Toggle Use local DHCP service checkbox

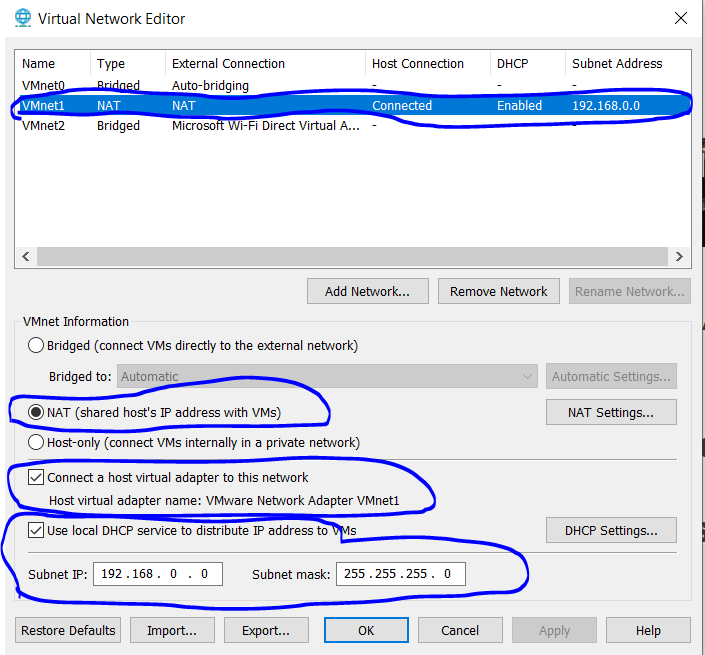click(x=36, y=530)
